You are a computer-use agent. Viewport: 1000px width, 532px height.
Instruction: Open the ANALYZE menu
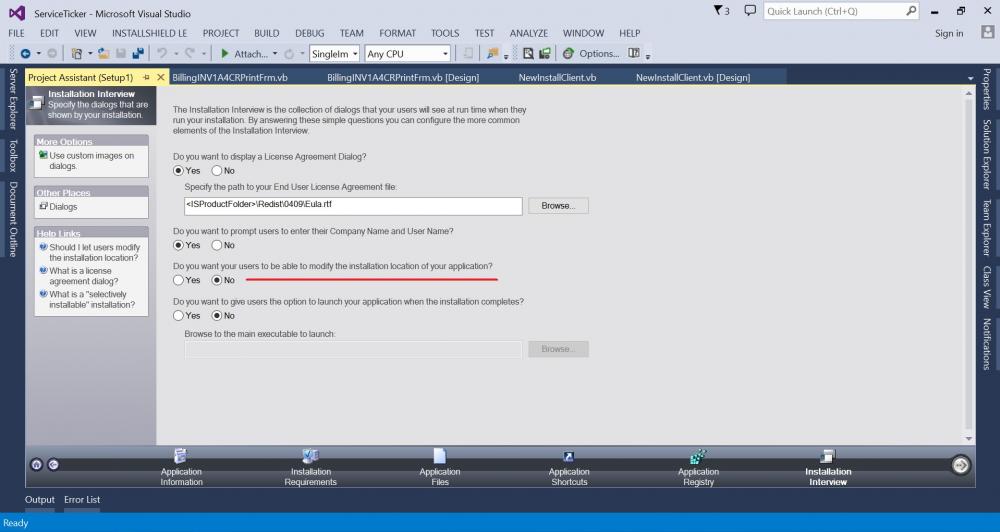tap(529, 33)
